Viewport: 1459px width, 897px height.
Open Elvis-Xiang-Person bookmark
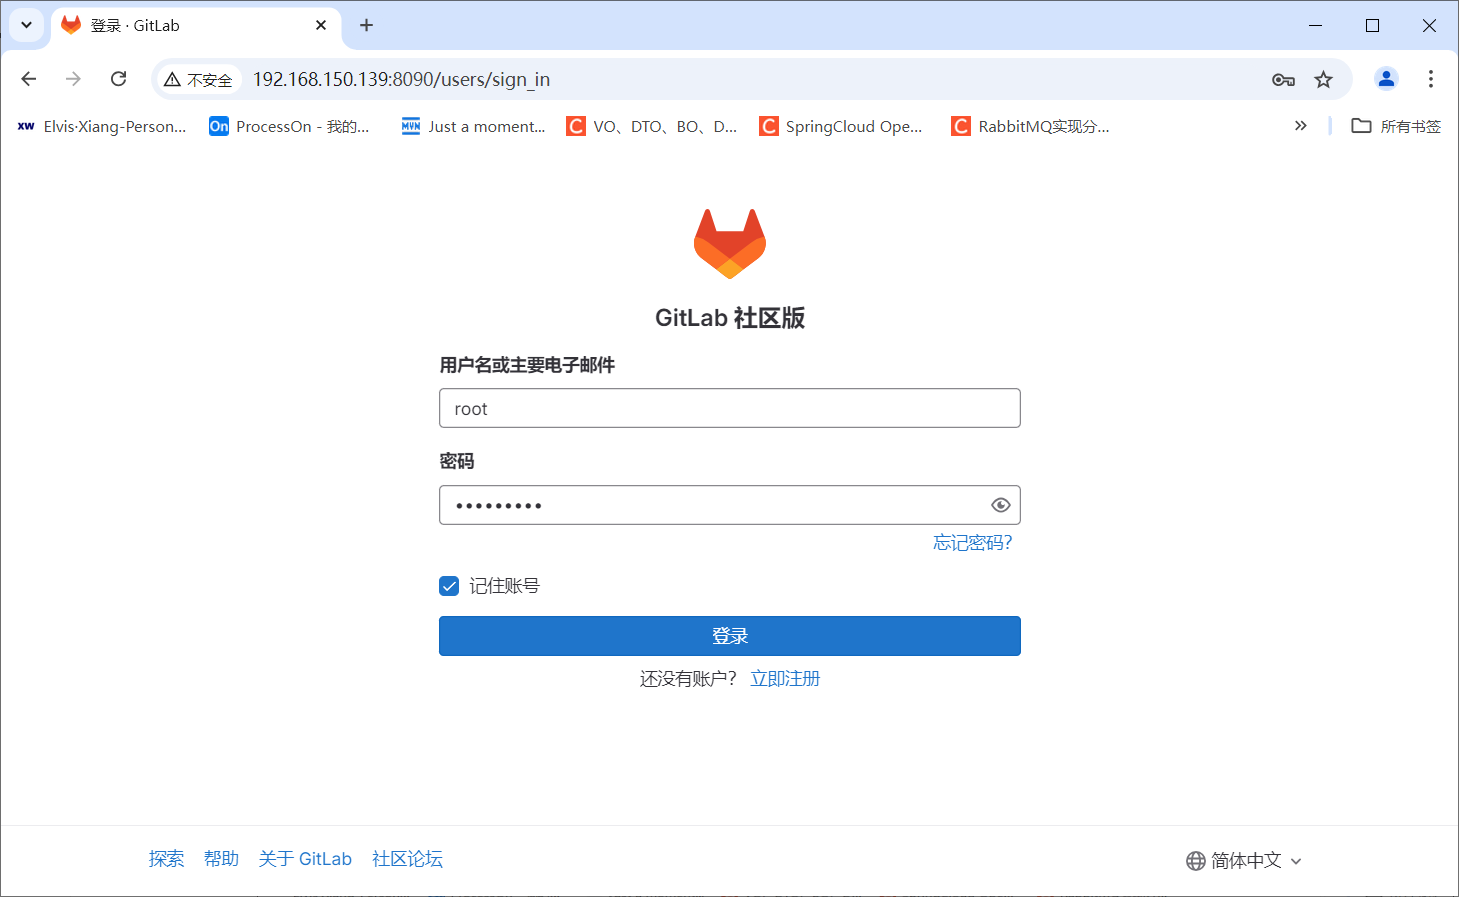[102, 126]
